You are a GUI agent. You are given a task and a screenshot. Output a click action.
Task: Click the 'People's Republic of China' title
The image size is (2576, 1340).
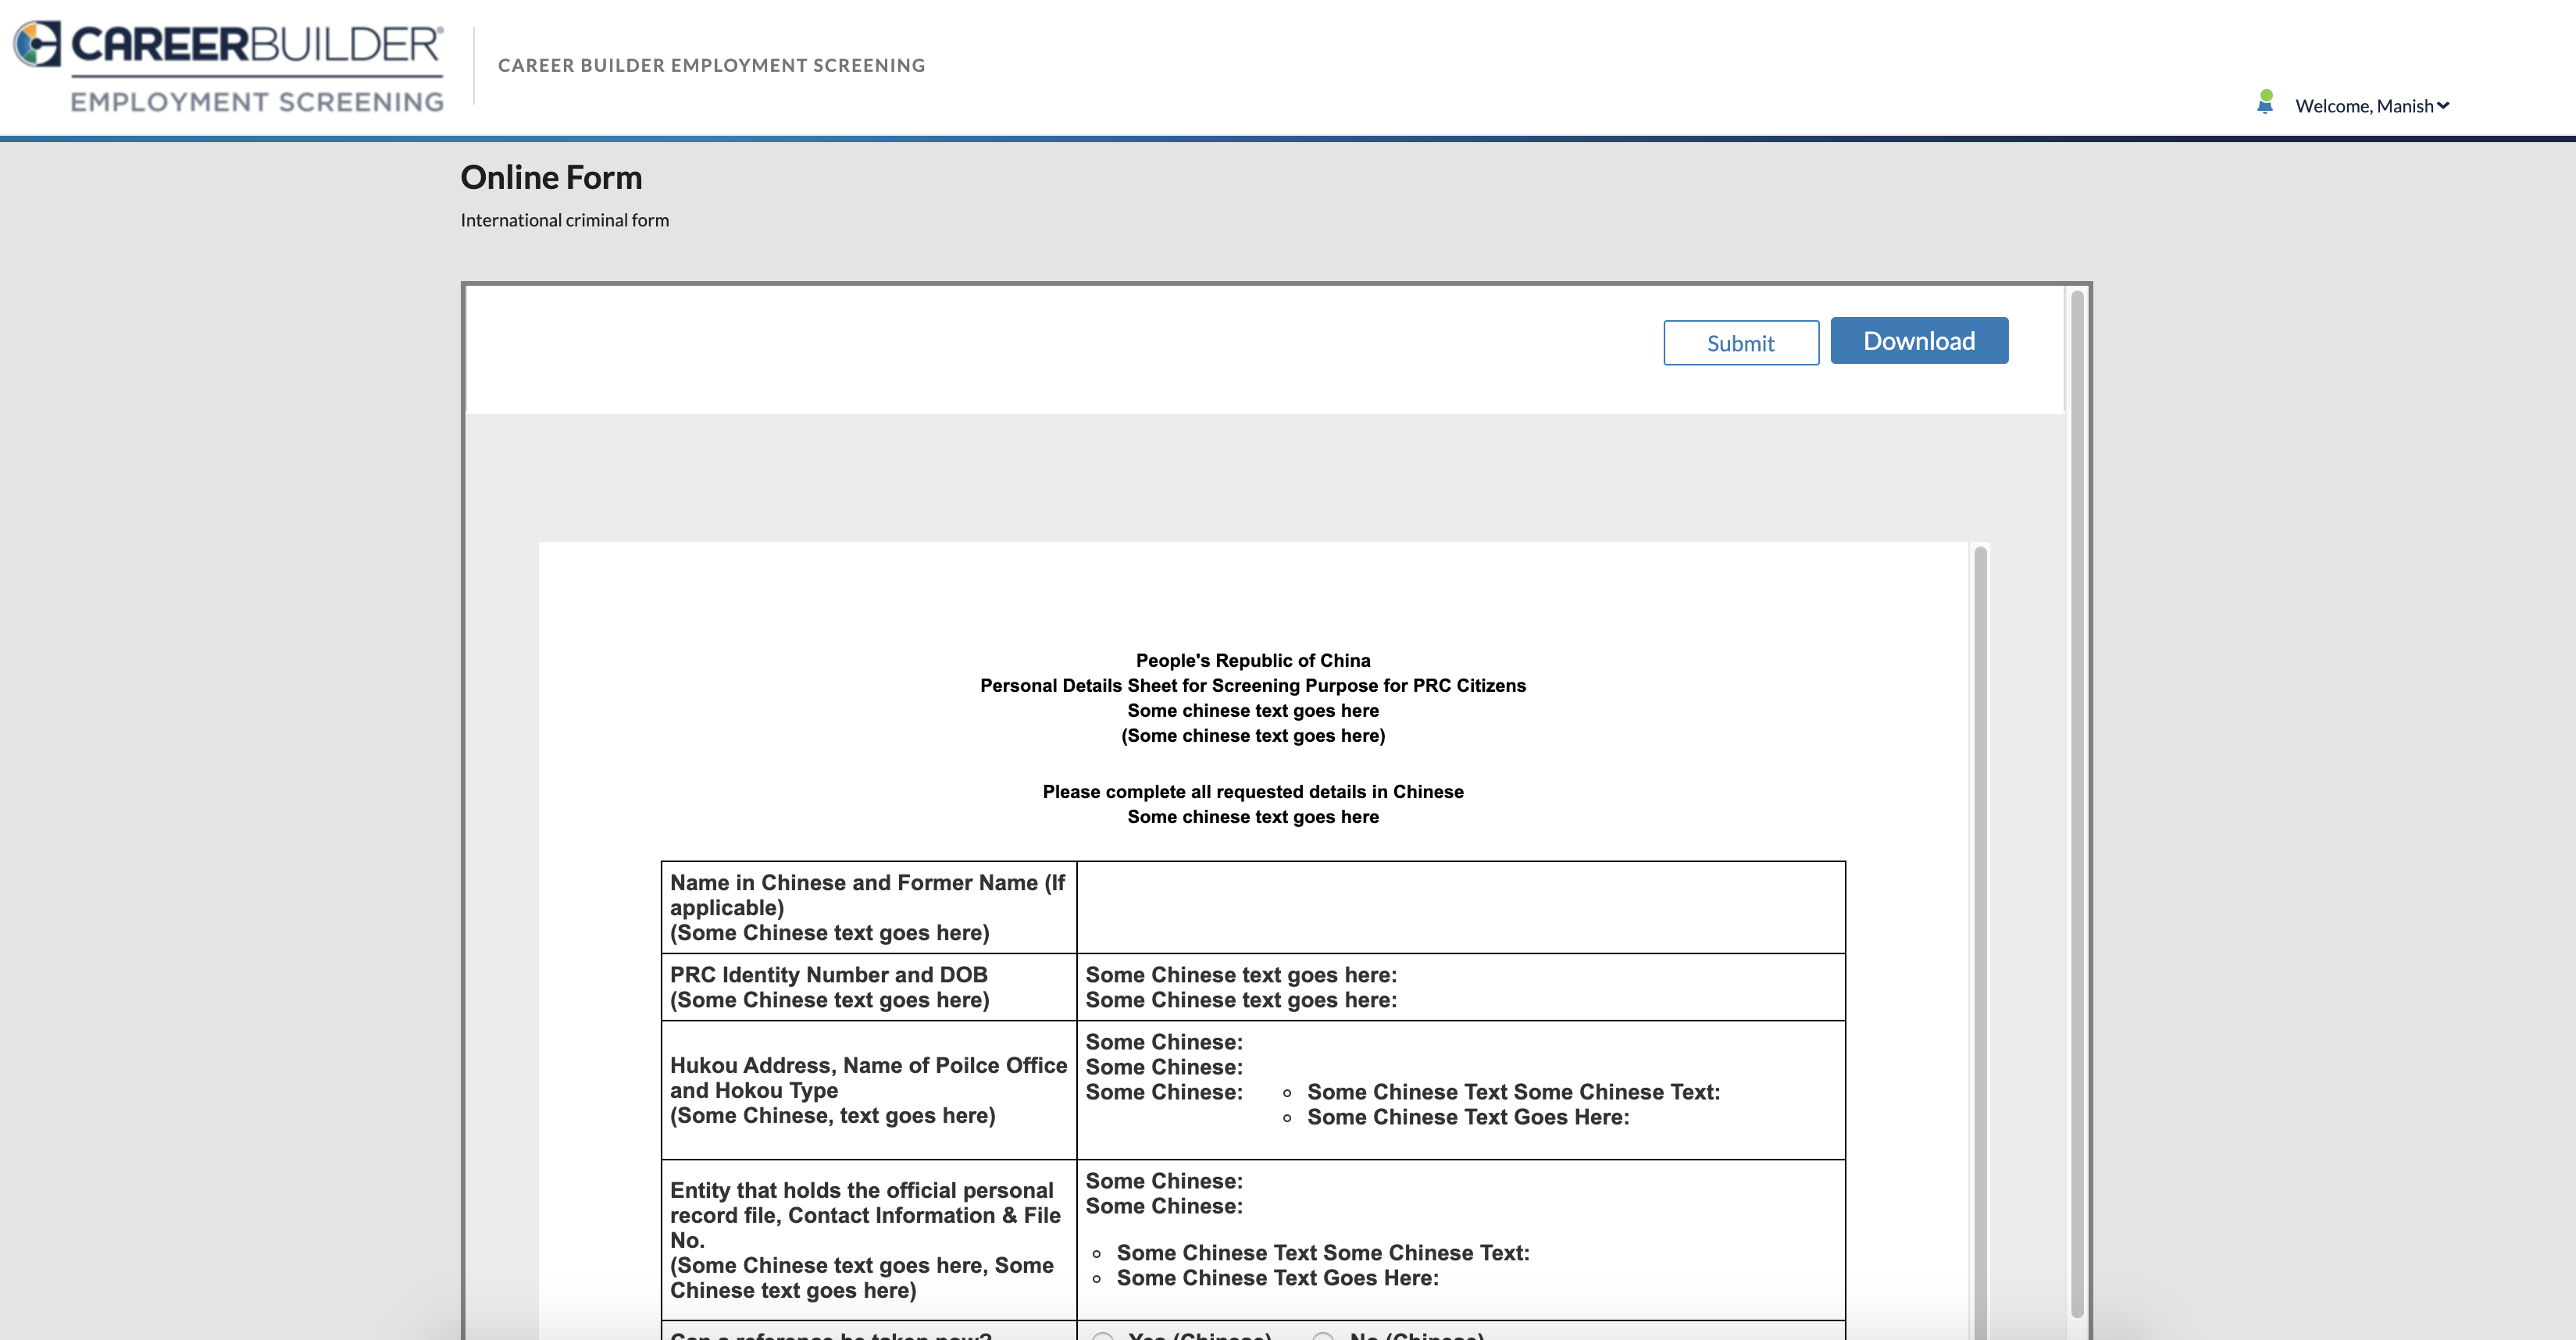click(x=1252, y=660)
